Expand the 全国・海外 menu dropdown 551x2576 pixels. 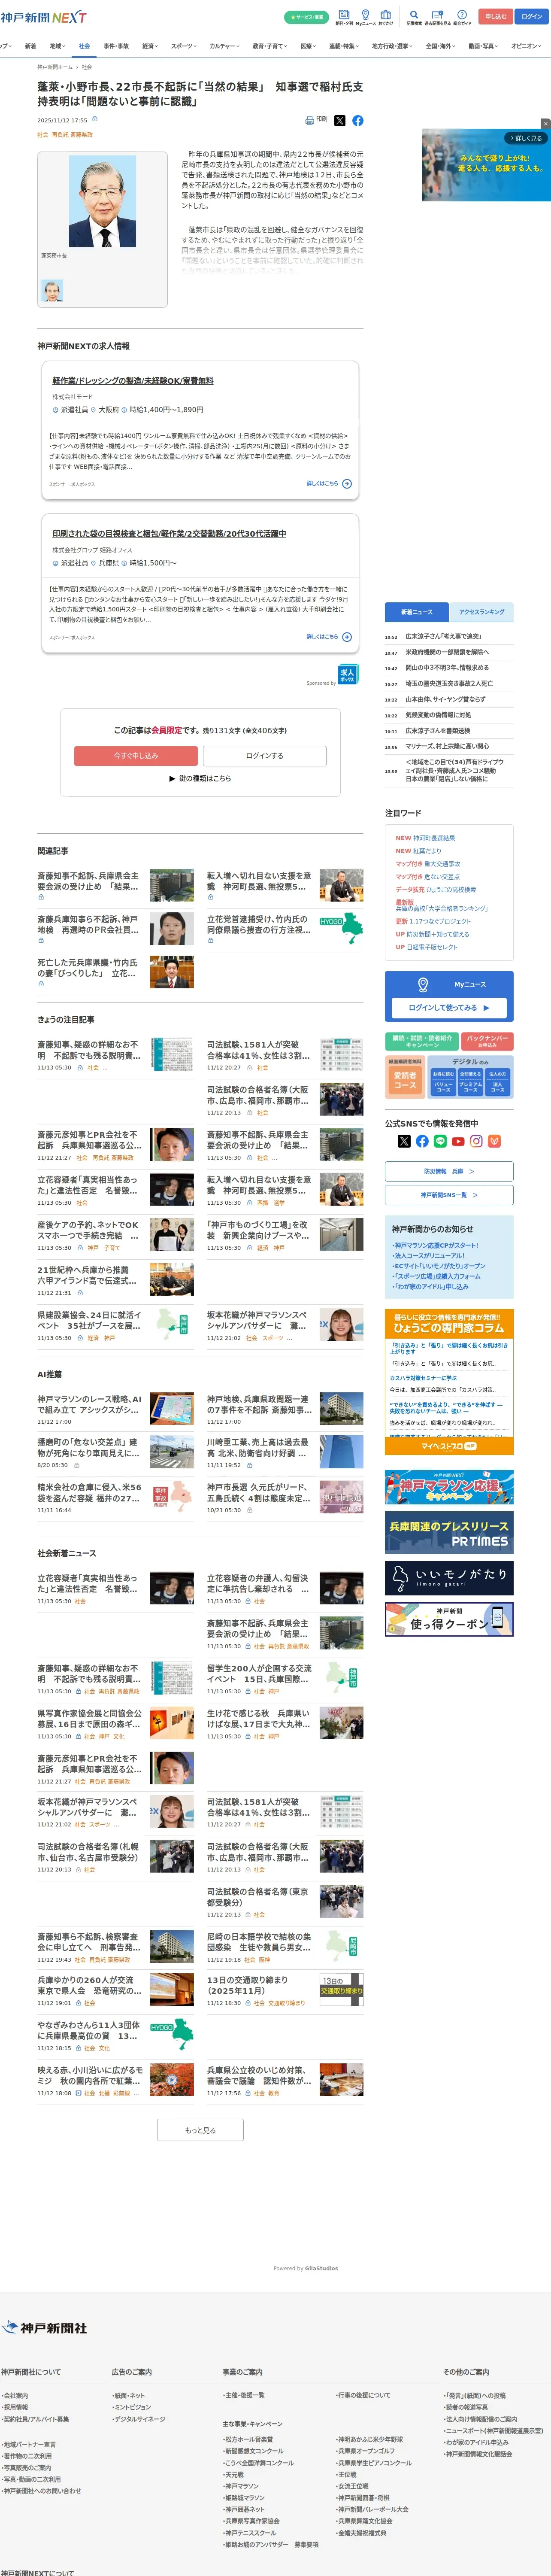442,46
